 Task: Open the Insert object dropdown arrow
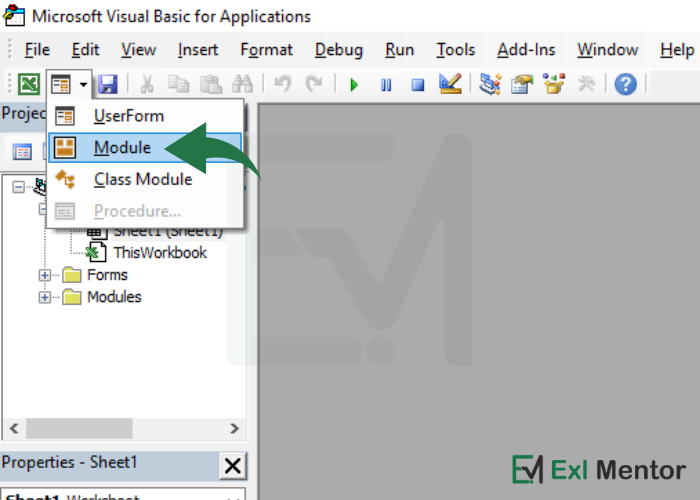(x=83, y=84)
